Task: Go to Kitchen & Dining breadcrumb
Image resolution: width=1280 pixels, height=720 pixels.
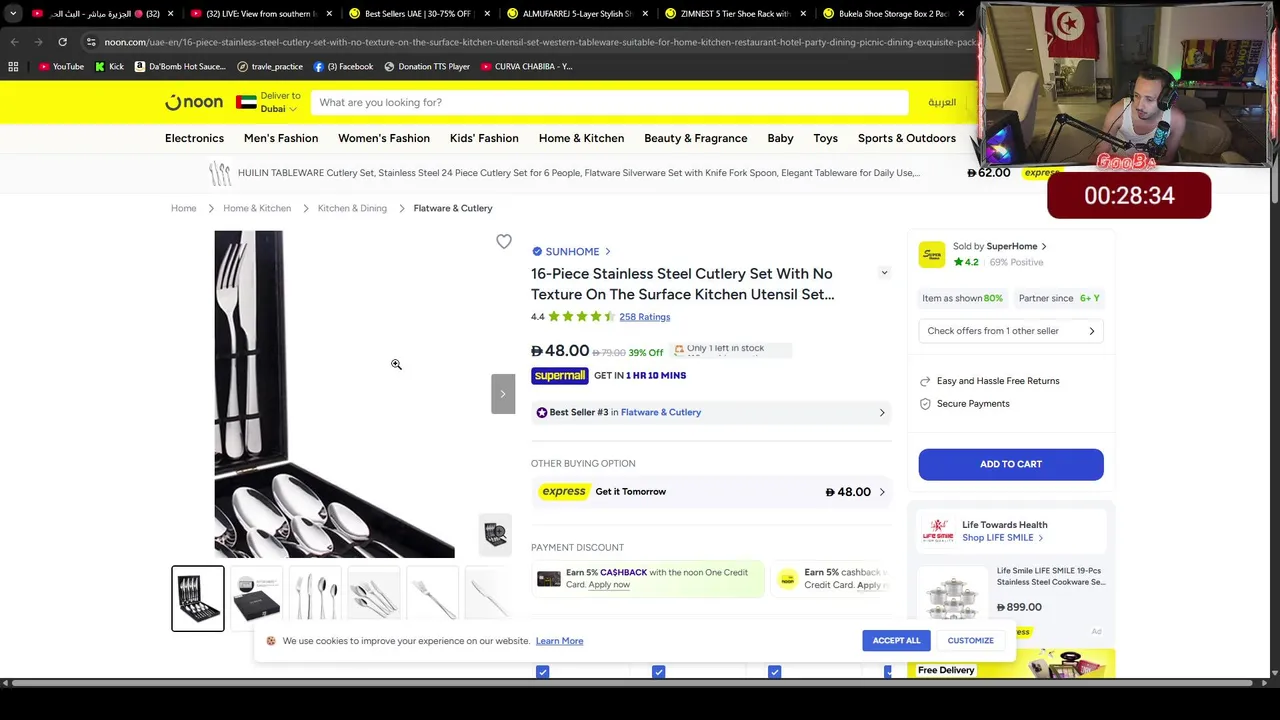Action: tap(352, 208)
